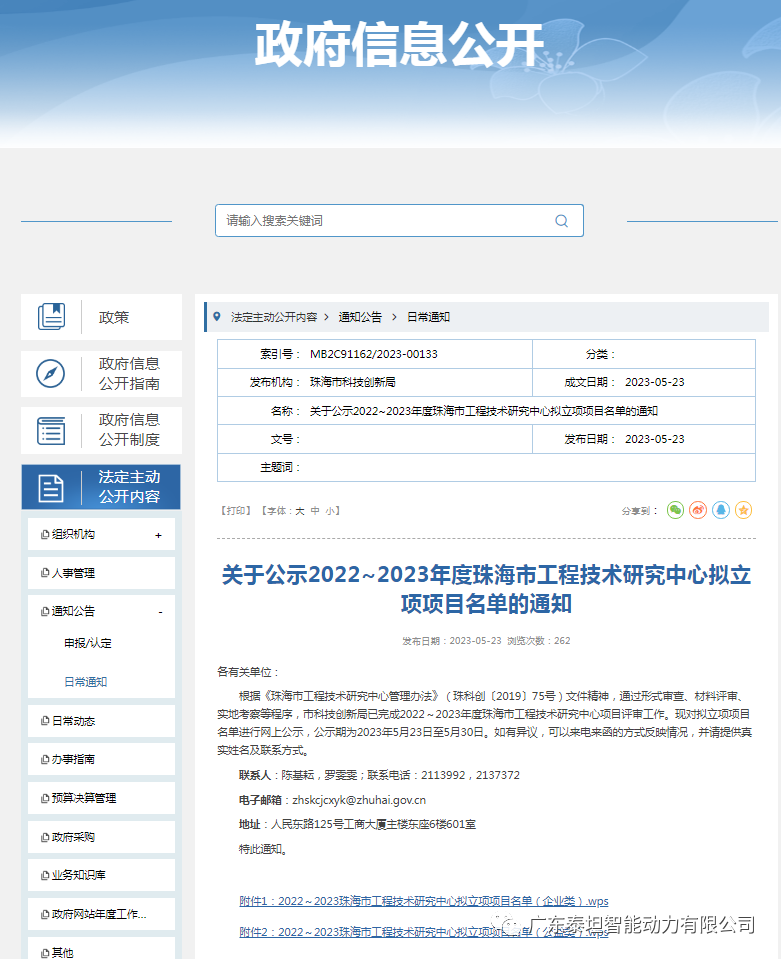Screen dimensions: 781x959
Task: Click the document icon for 法定主动公开内容
Action: coord(51,487)
